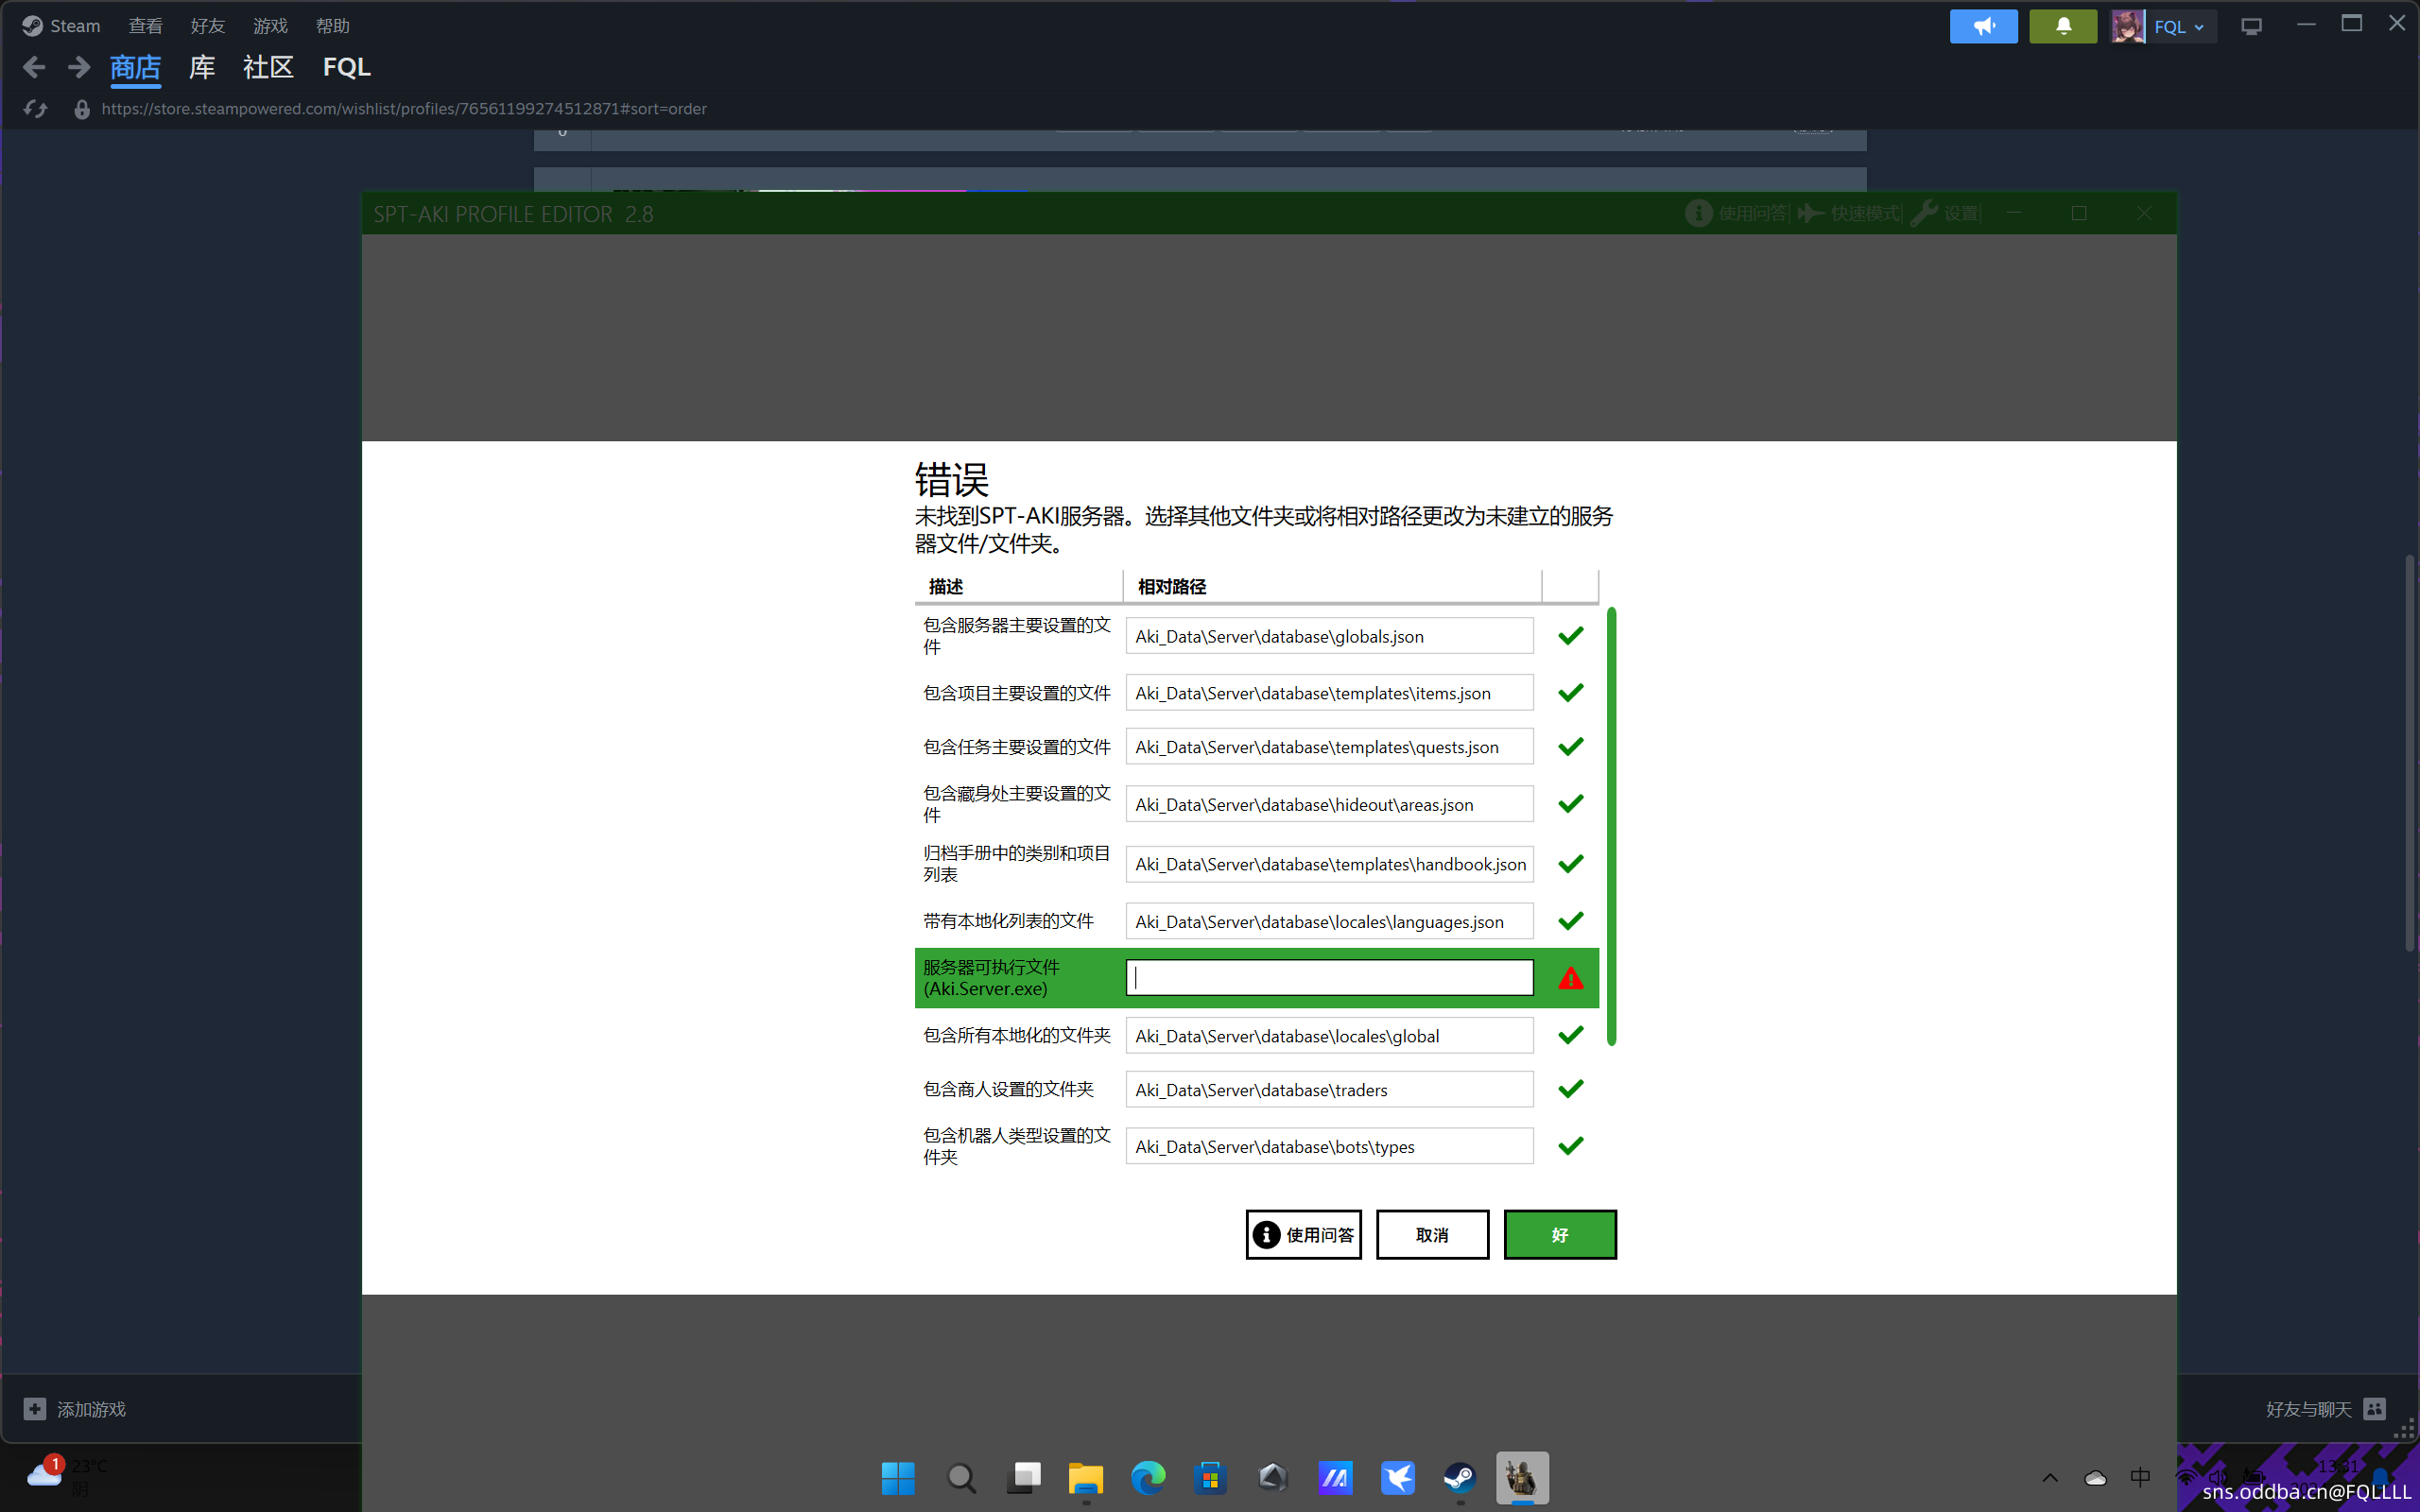Click green checkmark for locales\global row
This screenshot has height=1512, width=2420.
coord(1570,1035)
